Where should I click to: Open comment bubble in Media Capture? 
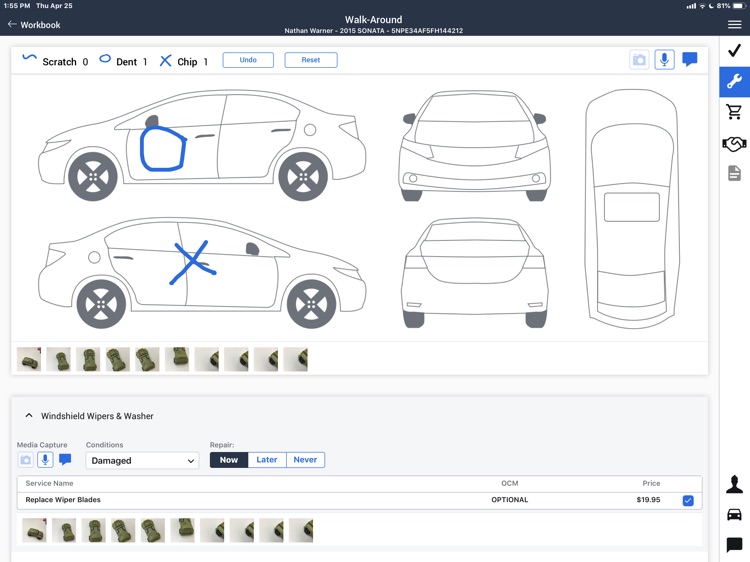coord(65,460)
